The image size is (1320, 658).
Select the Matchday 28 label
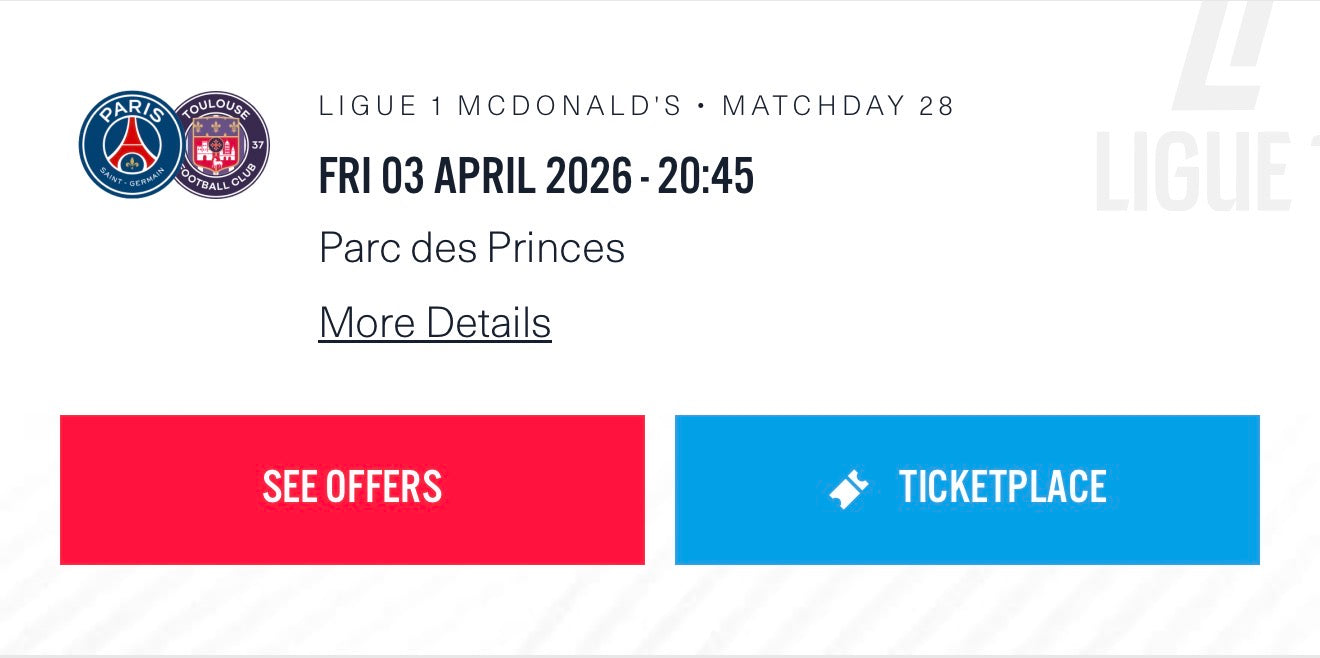pyautogui.click(x=838, y=106)
